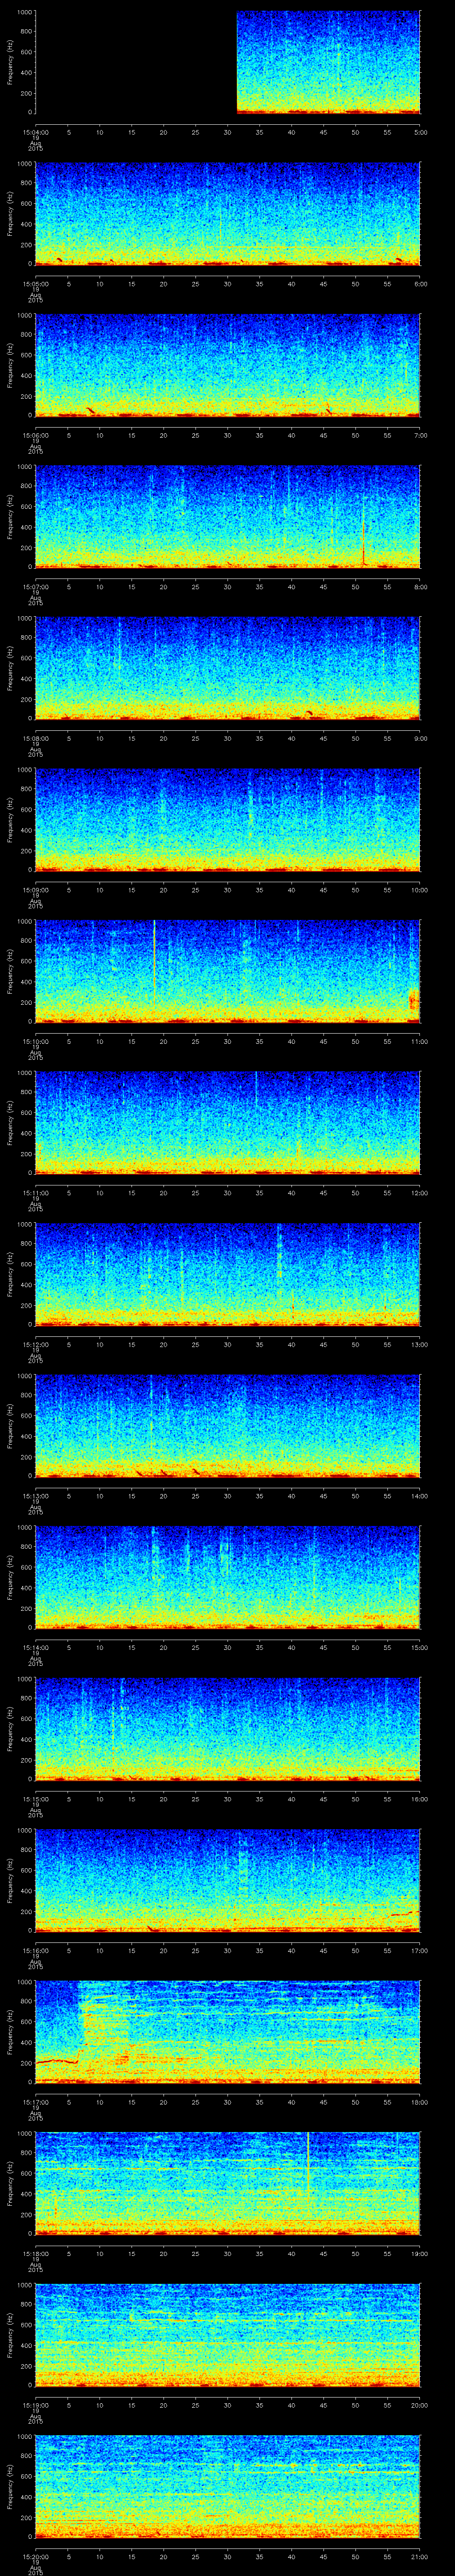The height and width of the screenshot is (2576, 455).
Task: Click the 15:13:00 start time label
Action: tap(35, 1496)
